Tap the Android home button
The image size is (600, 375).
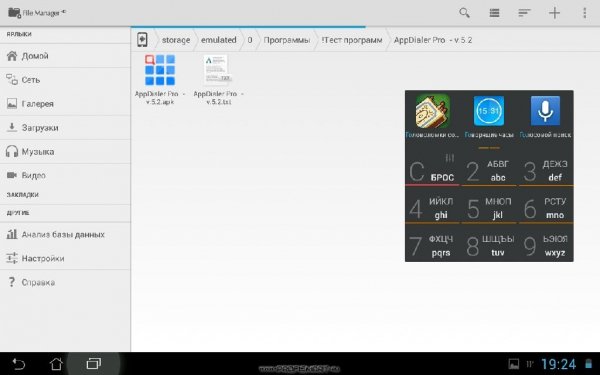56,364
